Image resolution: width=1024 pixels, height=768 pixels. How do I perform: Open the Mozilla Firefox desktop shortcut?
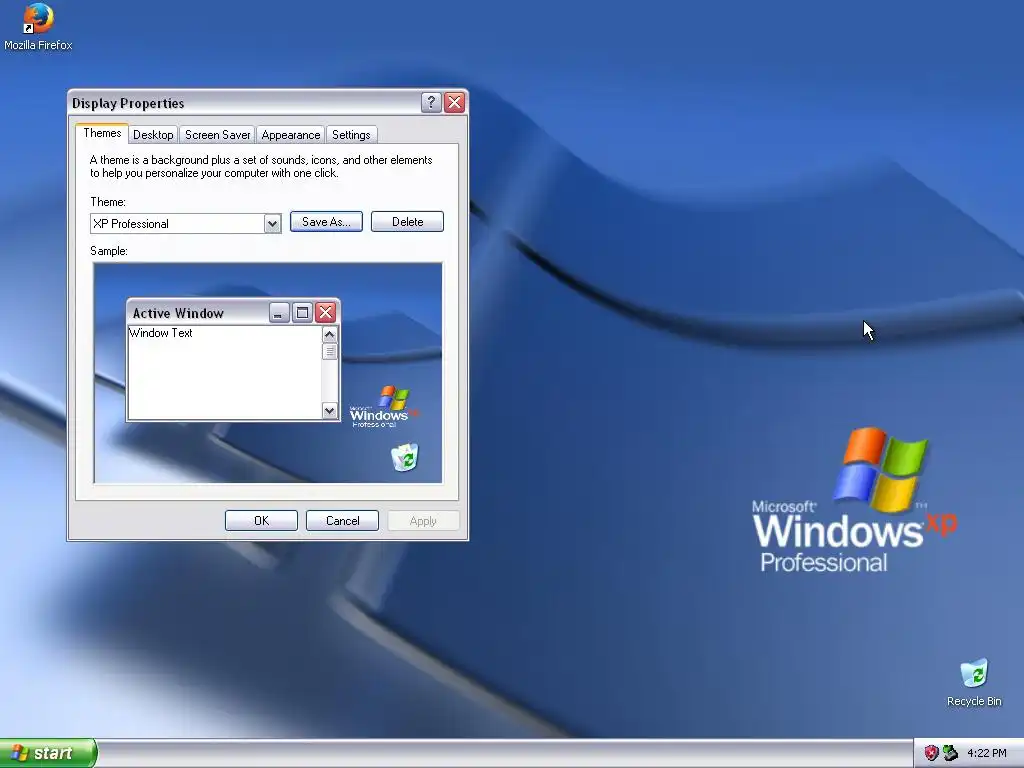(x=38, y=27)
